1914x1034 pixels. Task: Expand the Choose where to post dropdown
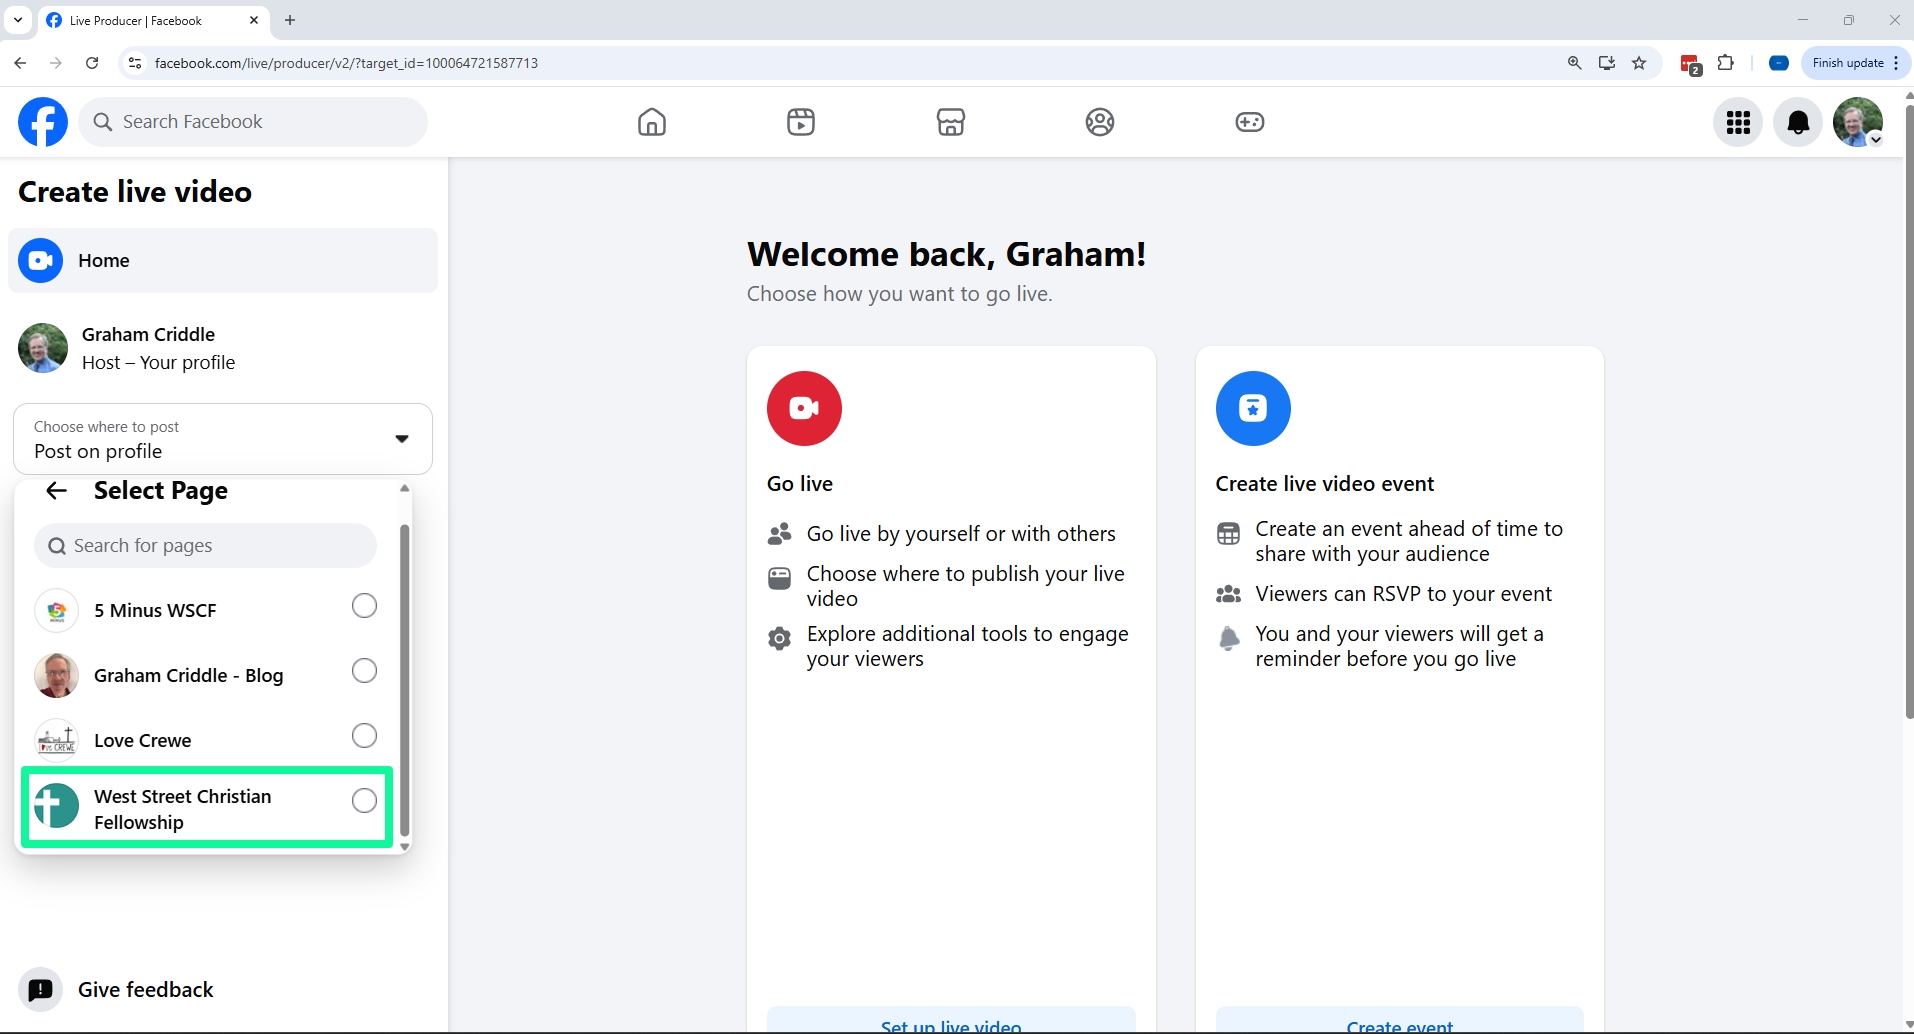(223, 439)
